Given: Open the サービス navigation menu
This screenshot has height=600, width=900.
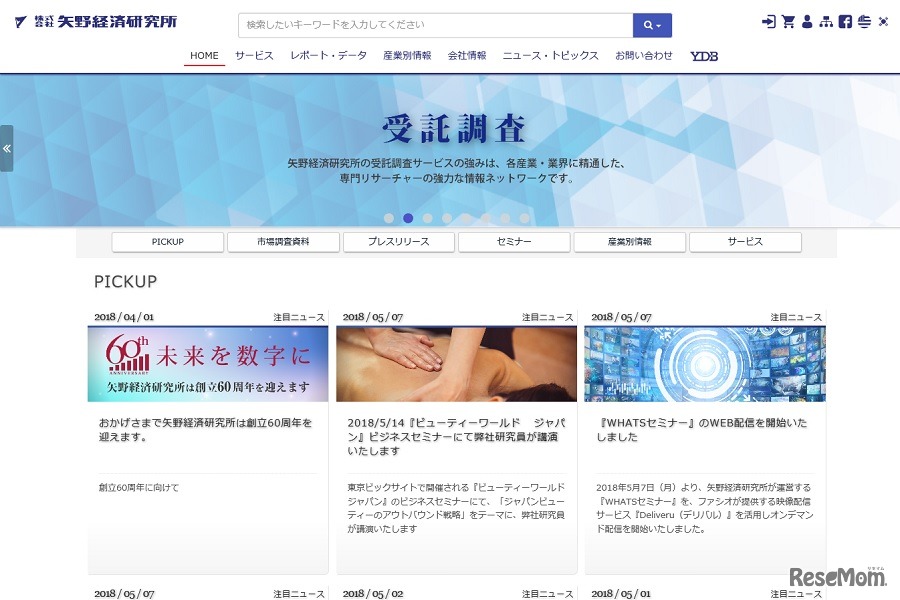Looking at the screenshot, I should [x=254, y=56].
